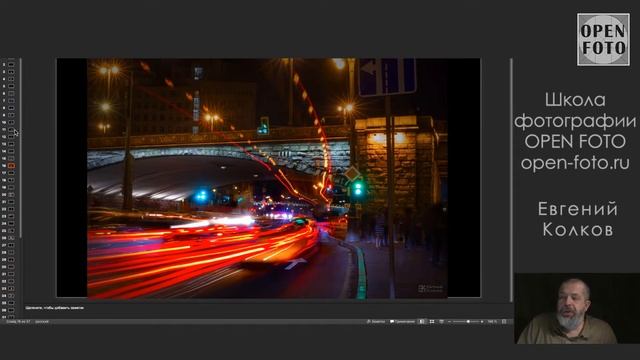
Task: Open the Примечания comments button
Action: 402,322
